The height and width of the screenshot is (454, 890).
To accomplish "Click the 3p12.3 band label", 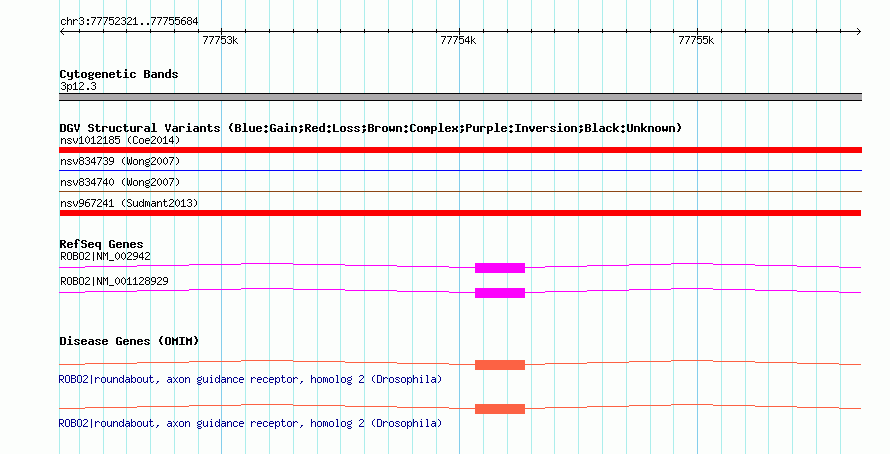I will (78, 86).
